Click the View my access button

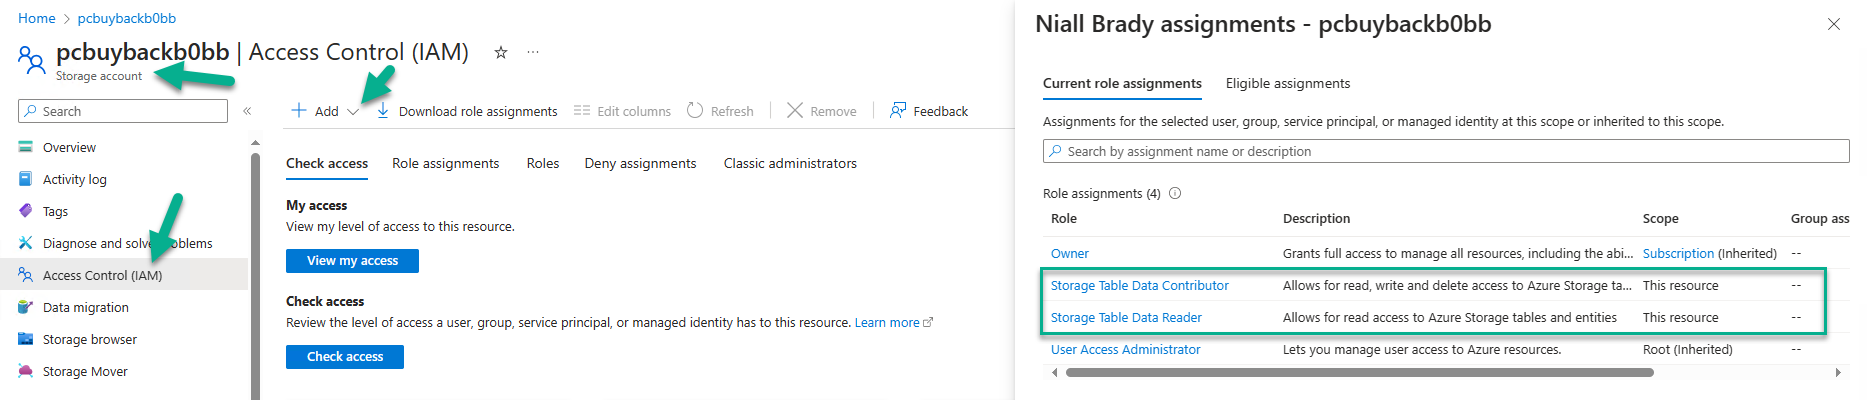(352, 261)
